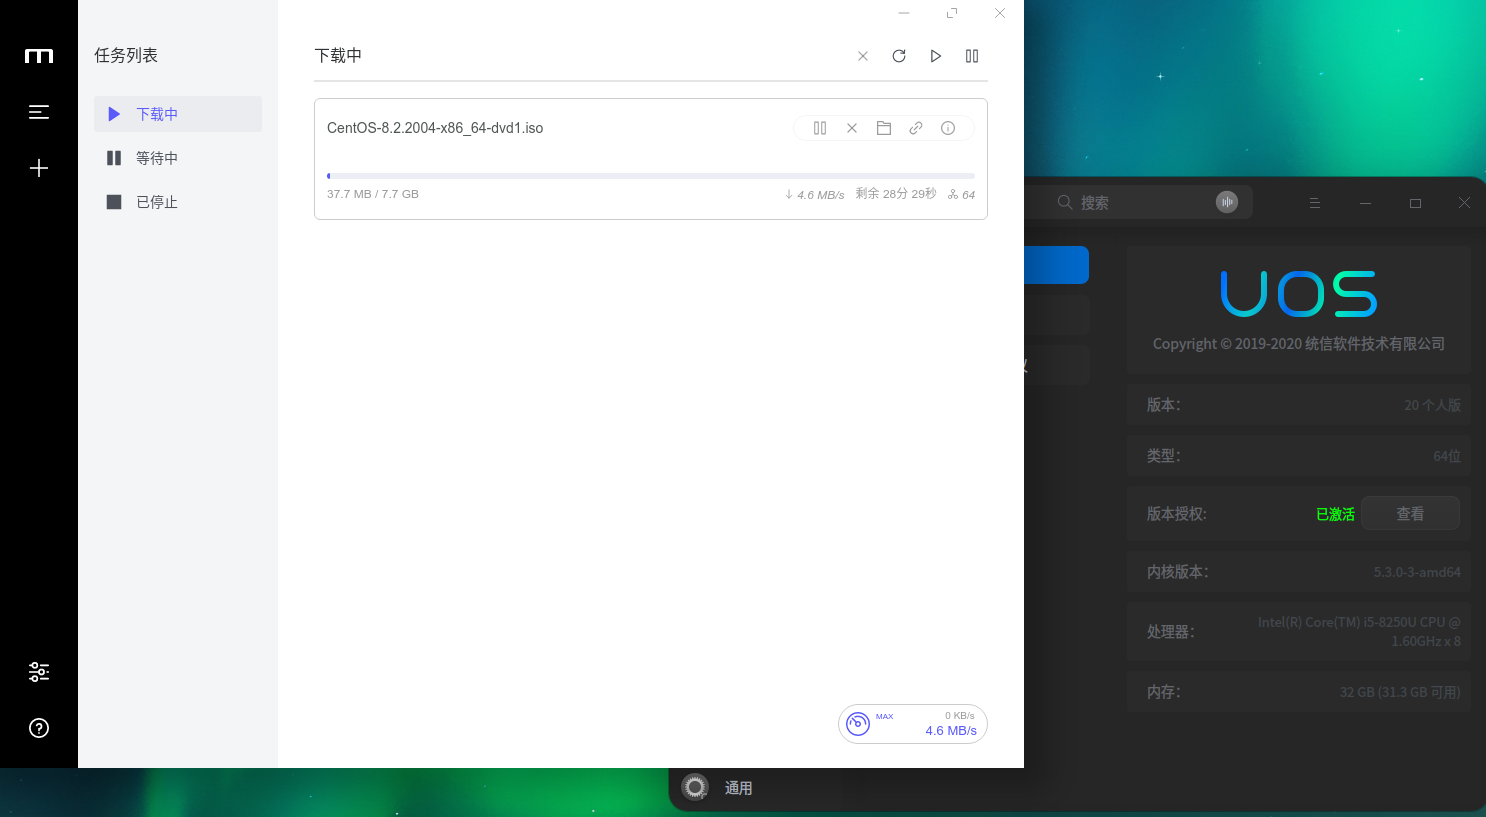Click the 版本 20 个人版 value

coord(1432,405)
